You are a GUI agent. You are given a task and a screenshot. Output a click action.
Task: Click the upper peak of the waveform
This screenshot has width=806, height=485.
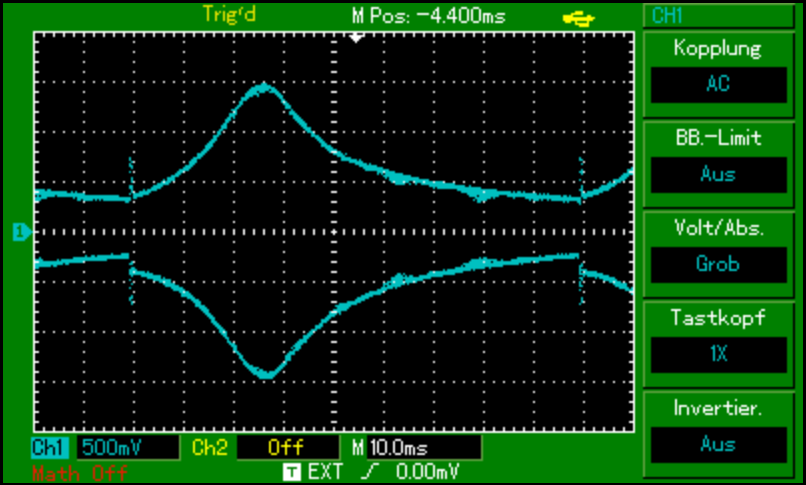[264, 89]
